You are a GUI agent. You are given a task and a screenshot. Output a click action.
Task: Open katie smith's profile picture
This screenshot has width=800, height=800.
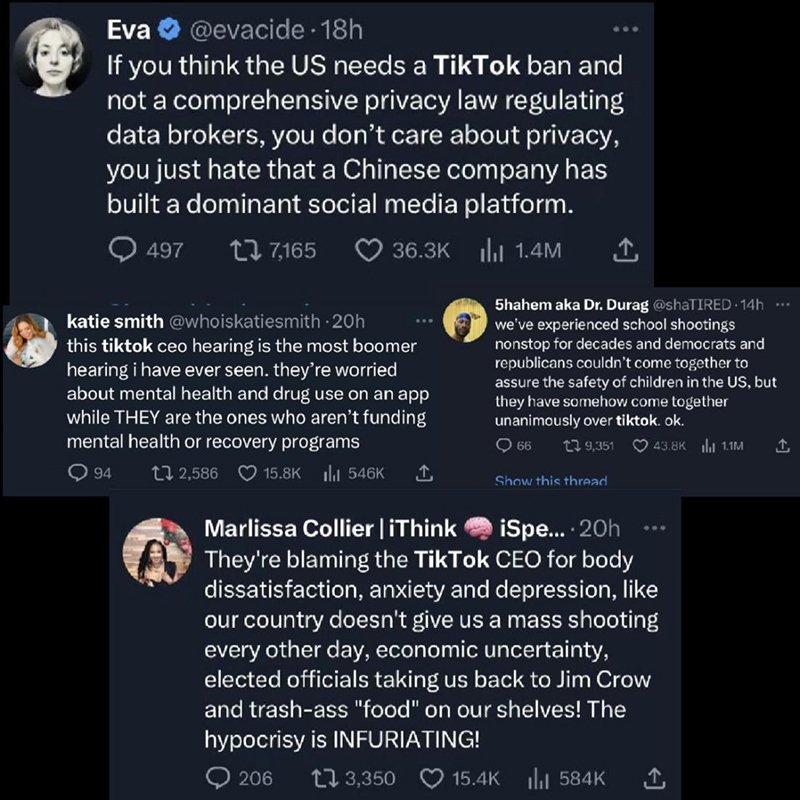click(33, 340)
